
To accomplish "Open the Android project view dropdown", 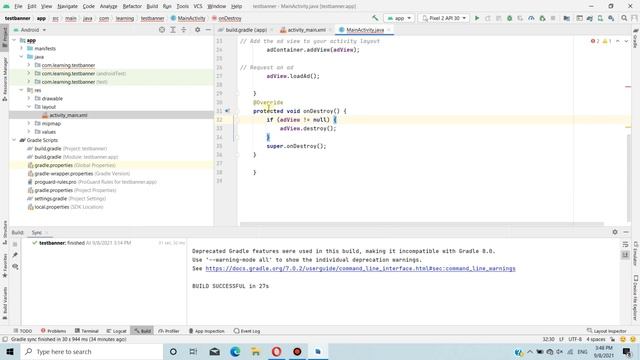I will [30, 30].
